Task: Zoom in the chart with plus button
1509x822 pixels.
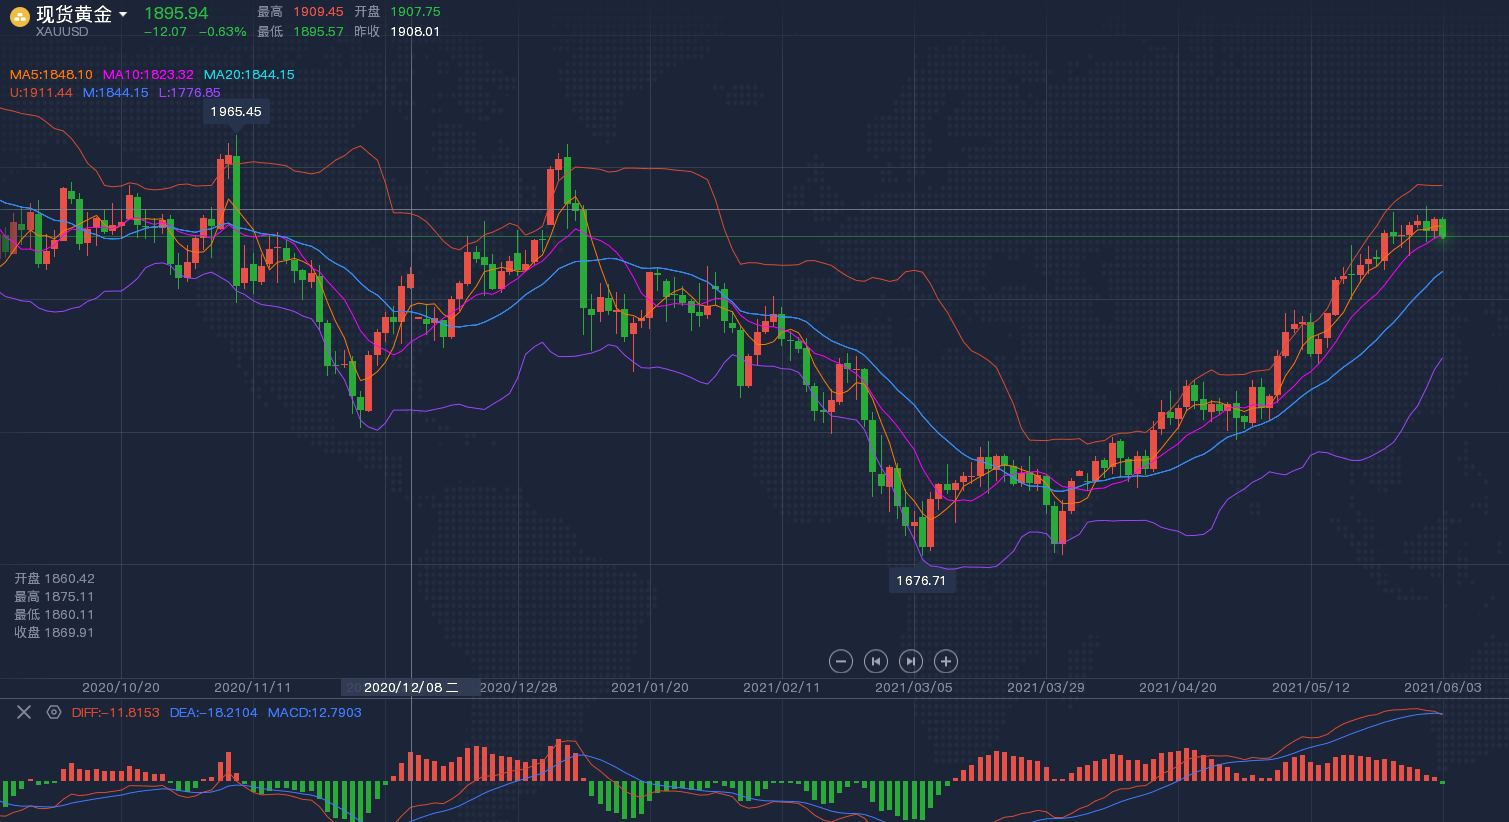Action: pyautogui.click(x=945, y=661)
